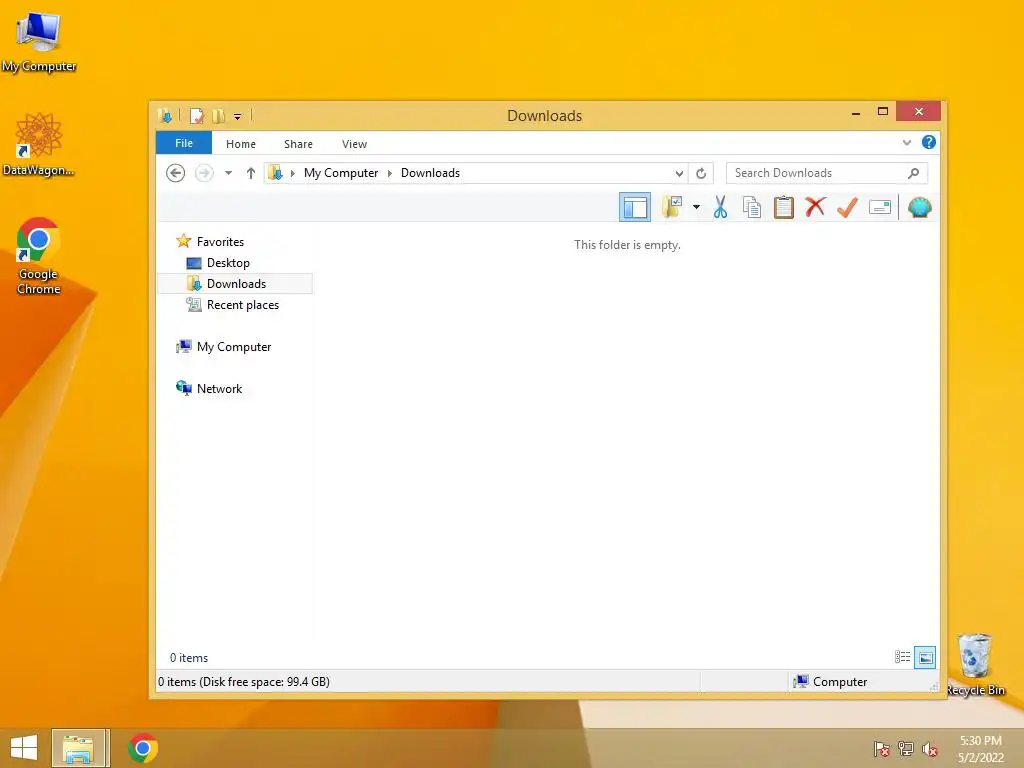Go back with the Back arrow

(x=175, y=173)
